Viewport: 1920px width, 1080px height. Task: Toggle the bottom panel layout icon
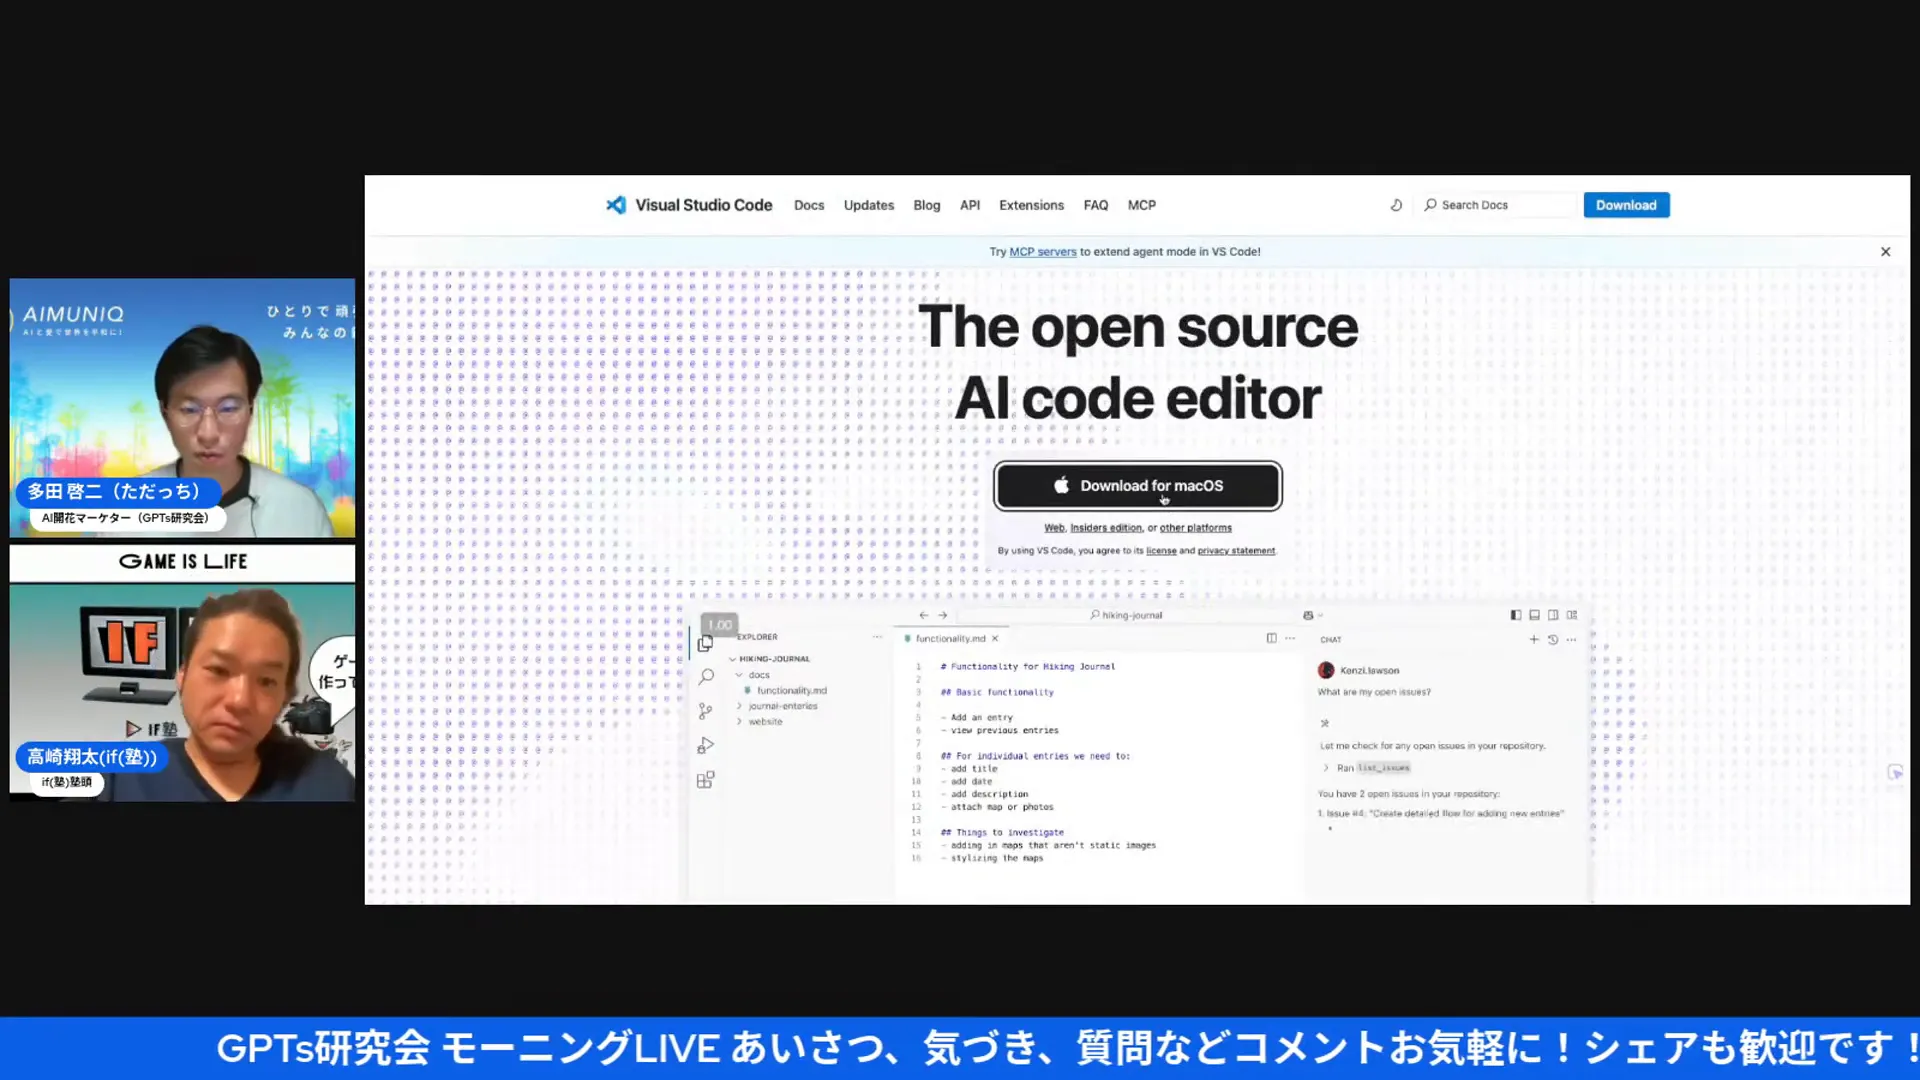point(1535,616)
